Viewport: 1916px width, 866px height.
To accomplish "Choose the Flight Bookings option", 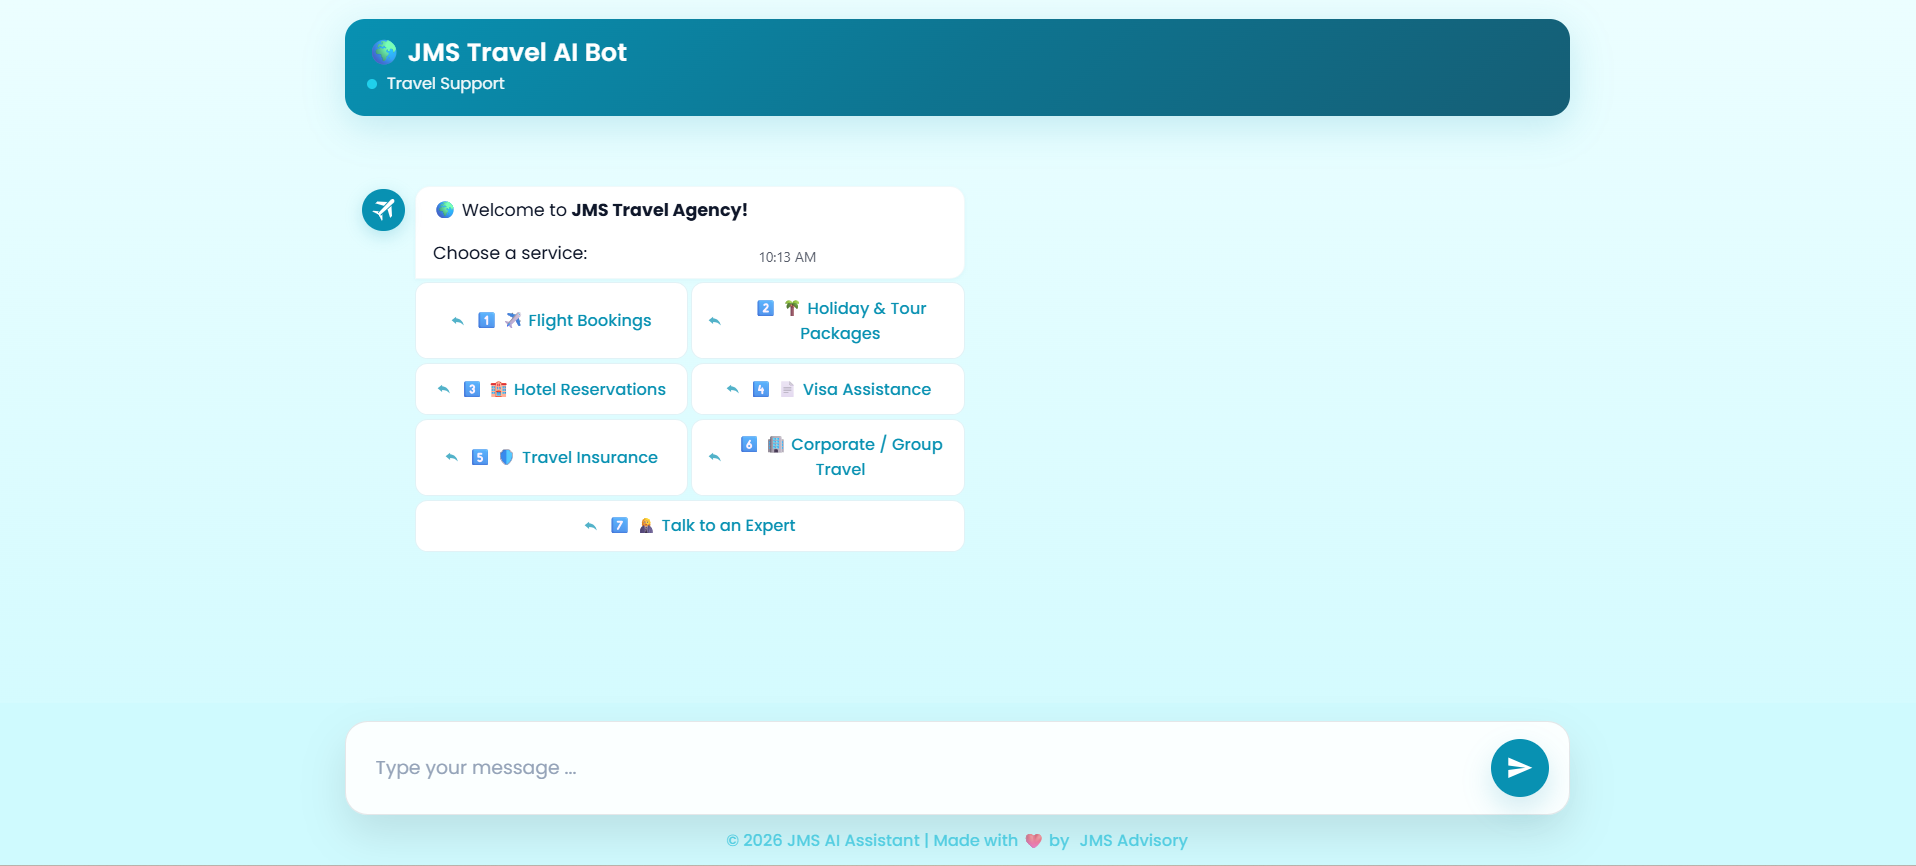I will point(589,321).
